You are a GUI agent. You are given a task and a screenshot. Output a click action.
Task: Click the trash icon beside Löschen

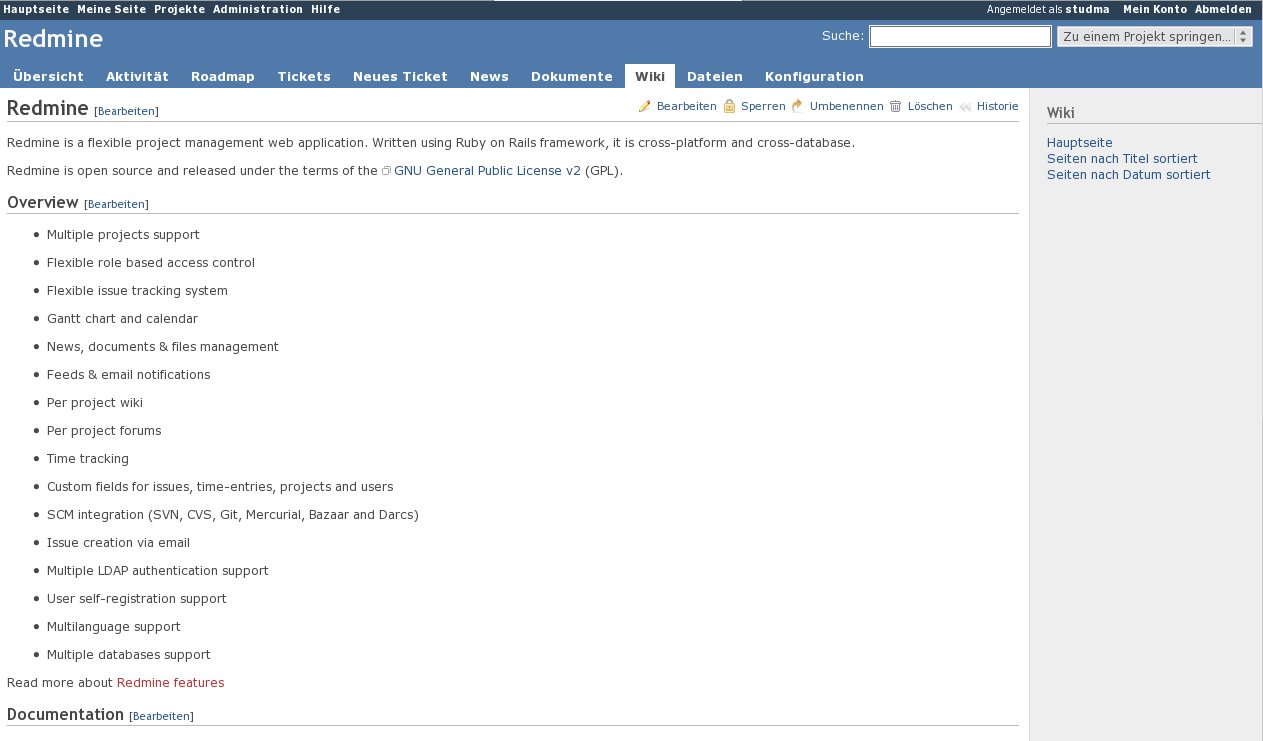[896, 106]
